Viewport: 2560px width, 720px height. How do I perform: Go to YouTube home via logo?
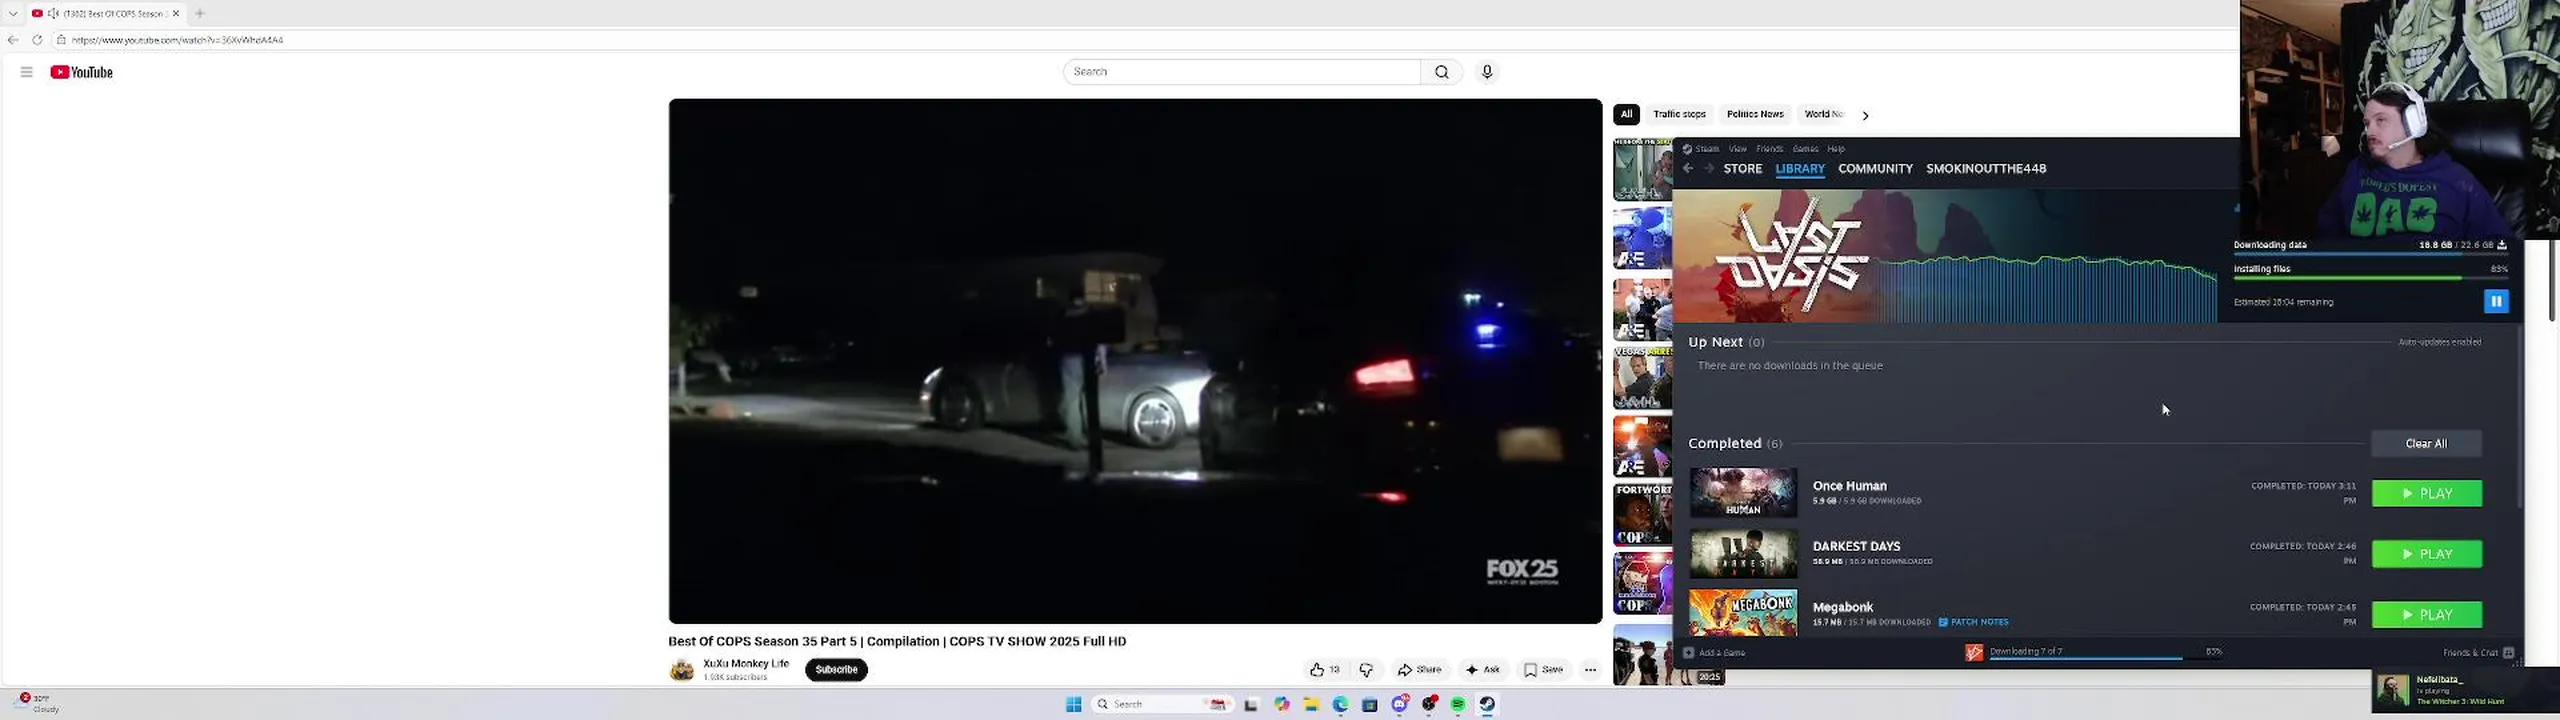tap(82, 72)
